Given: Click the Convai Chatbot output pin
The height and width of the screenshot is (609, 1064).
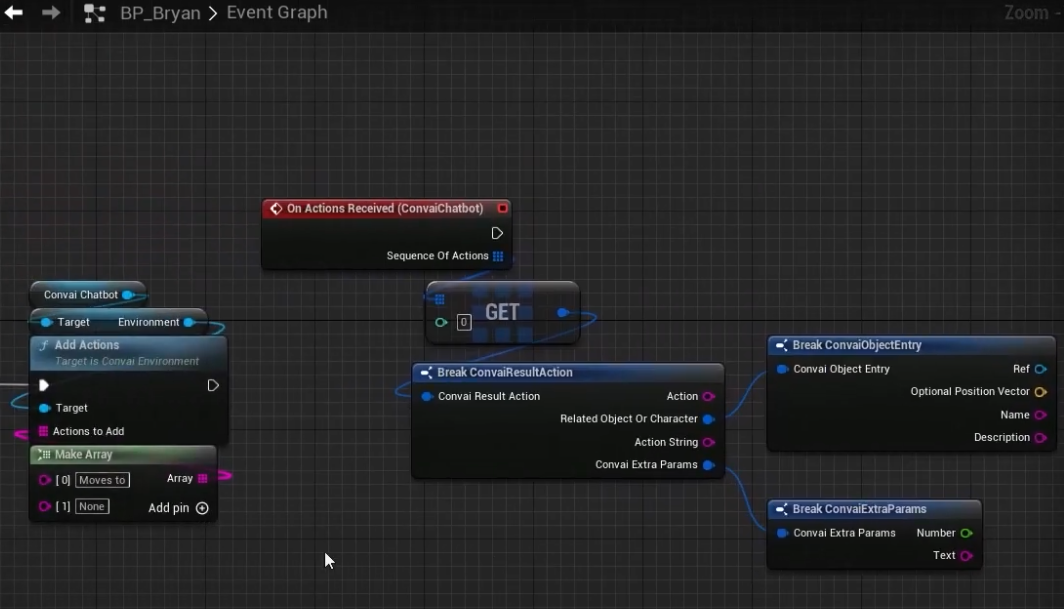Looking at the screenshot, I should 128,295.
